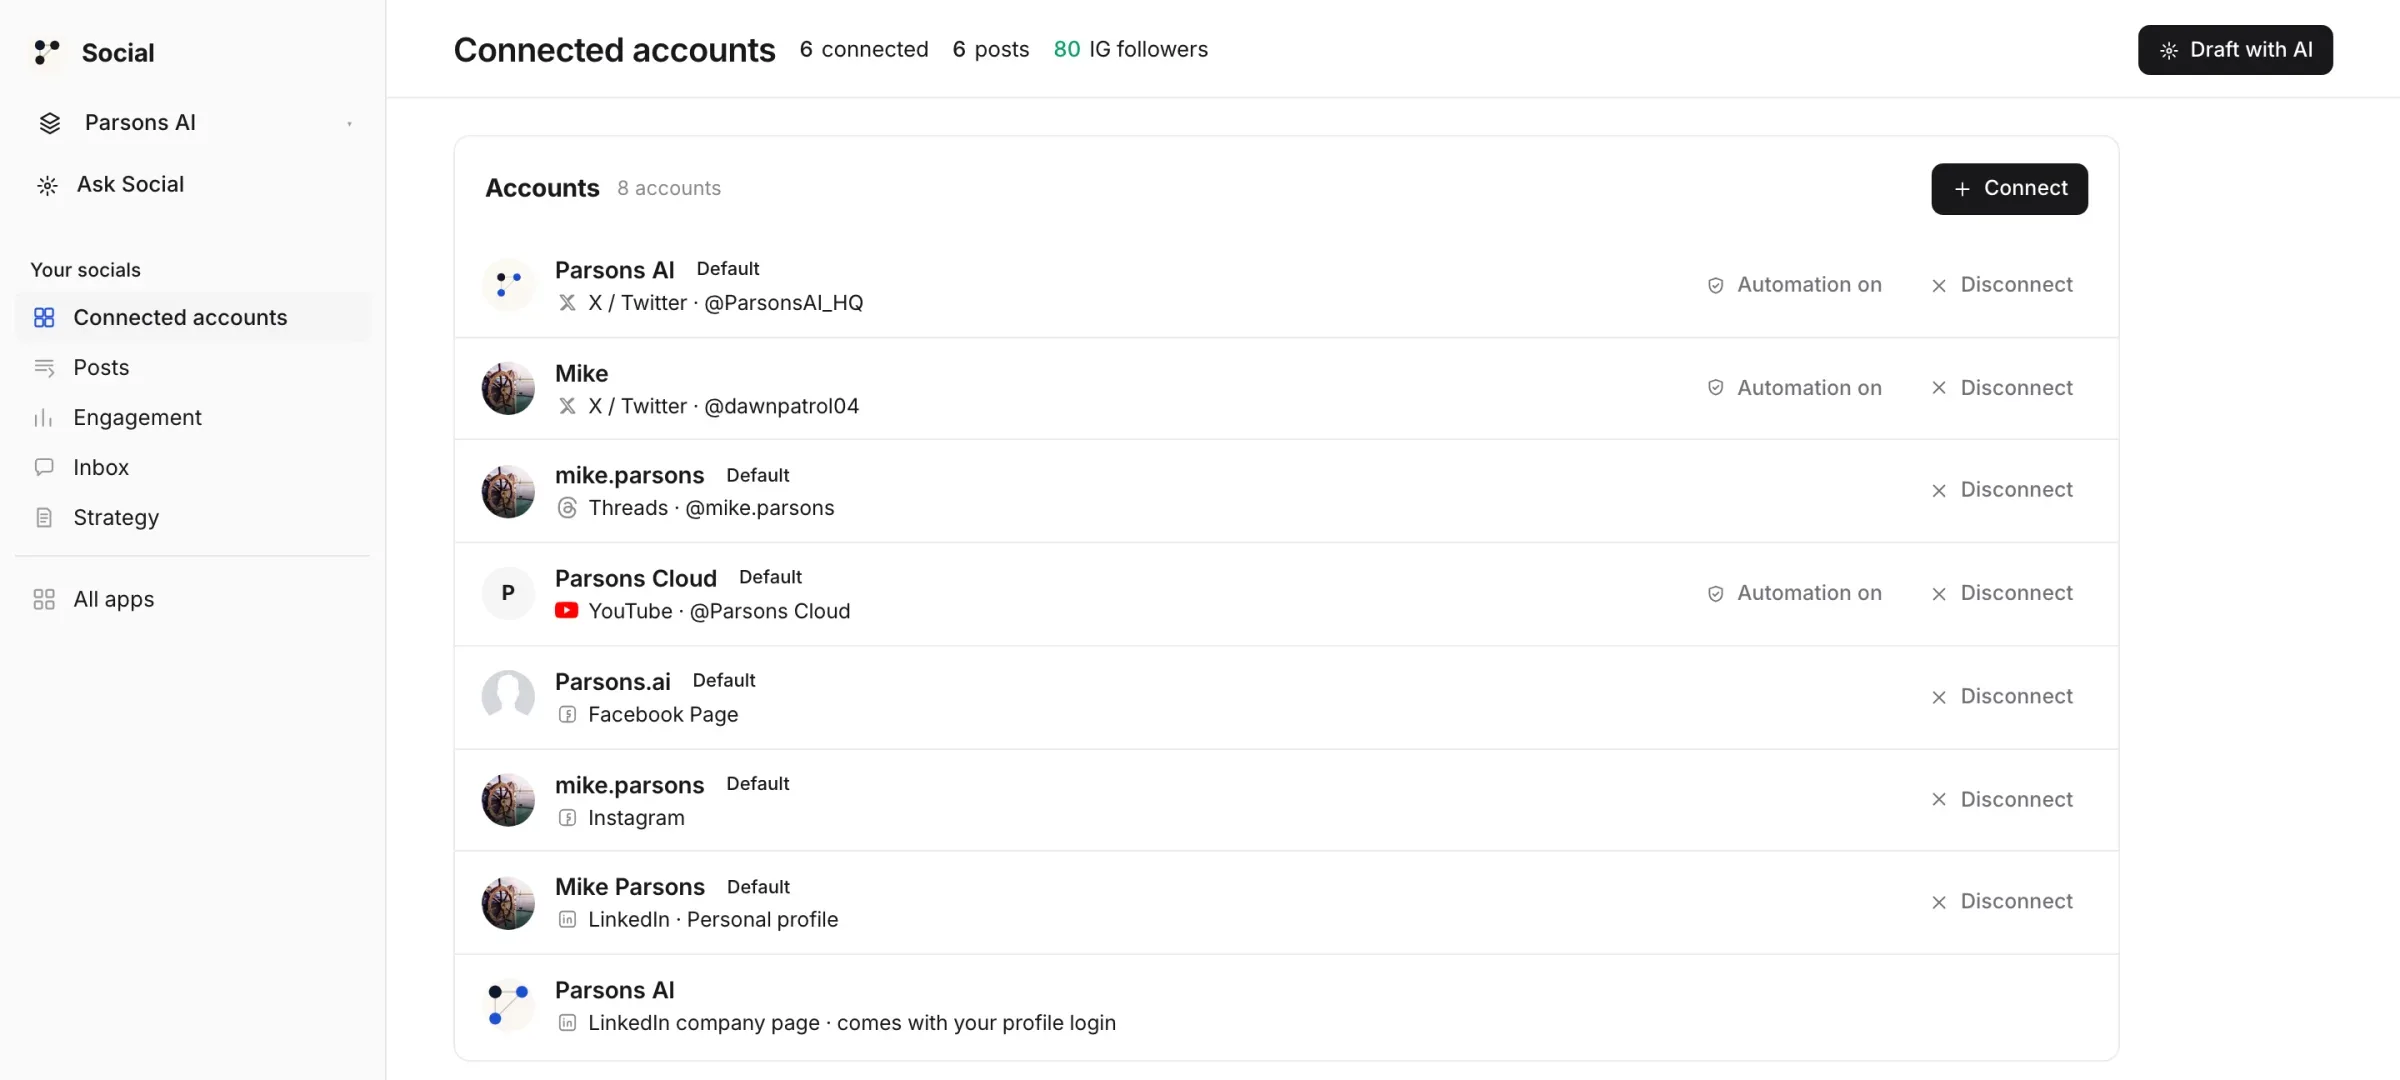2400x1080 pixels.
Task: Click the Facebook Page icon
Action: tap(567, 715)
